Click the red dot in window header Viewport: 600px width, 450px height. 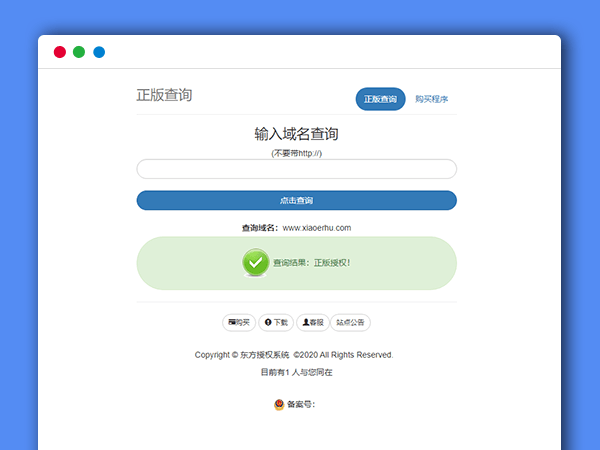pyautogui.click(x=60, y=52)
